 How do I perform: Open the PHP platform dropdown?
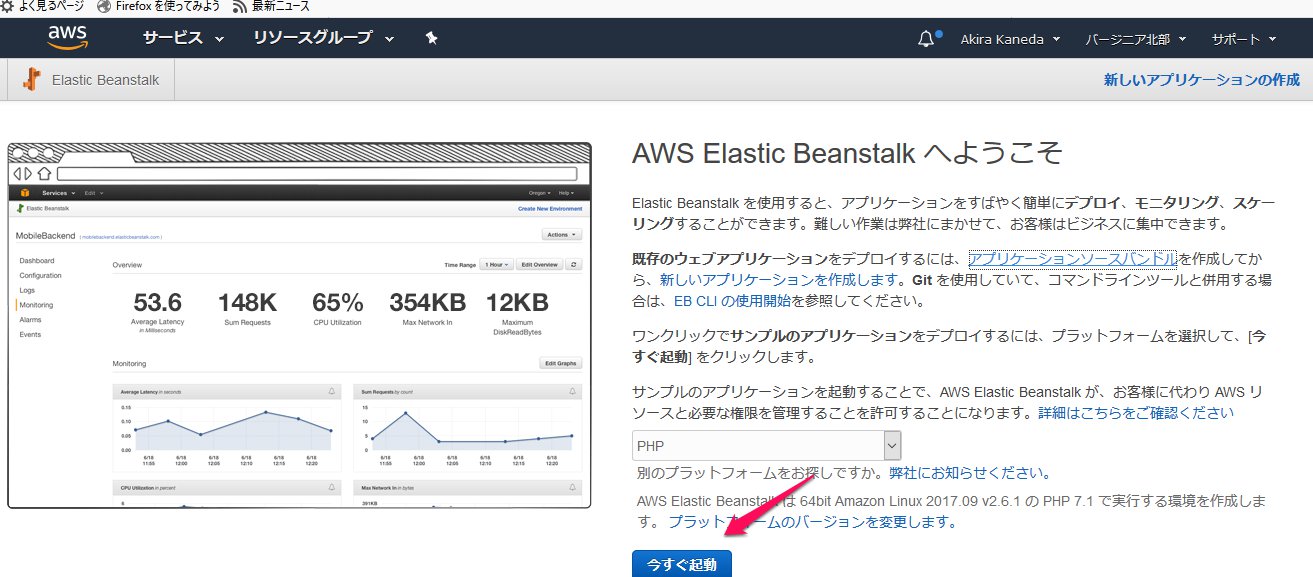pyautogui.click(x=766, y=446)
